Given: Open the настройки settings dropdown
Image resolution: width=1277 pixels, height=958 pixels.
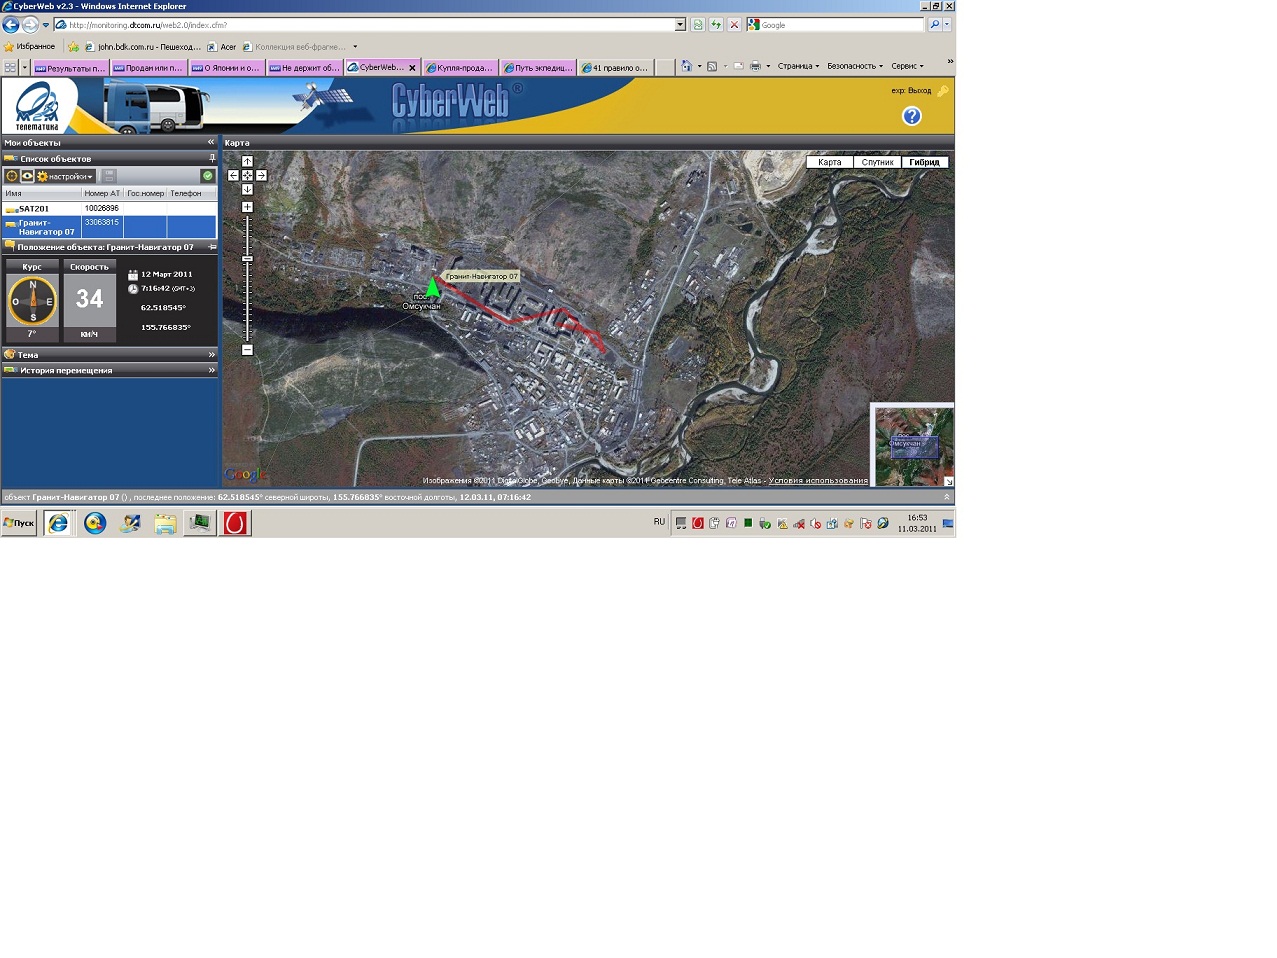Looking at the screenshot, I should [66, 176].
